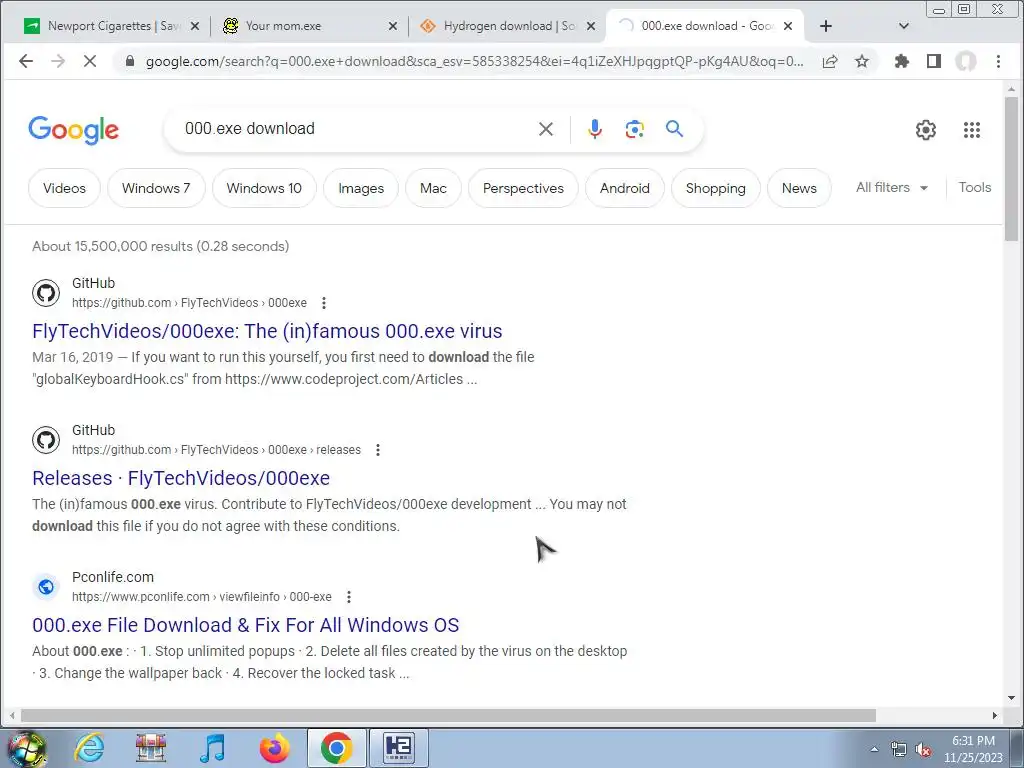
Task: Open the Extensions puzzle icon
Action: [902, 61]
